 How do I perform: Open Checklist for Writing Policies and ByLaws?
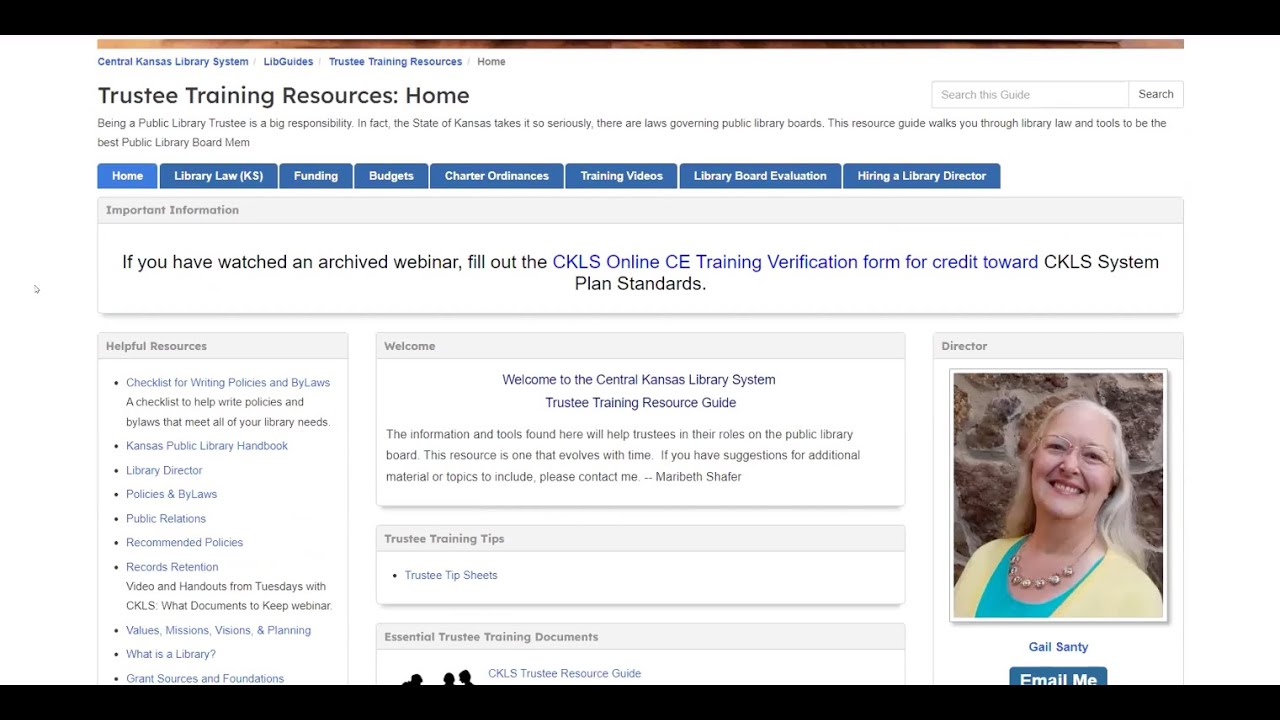click(228, 383)
